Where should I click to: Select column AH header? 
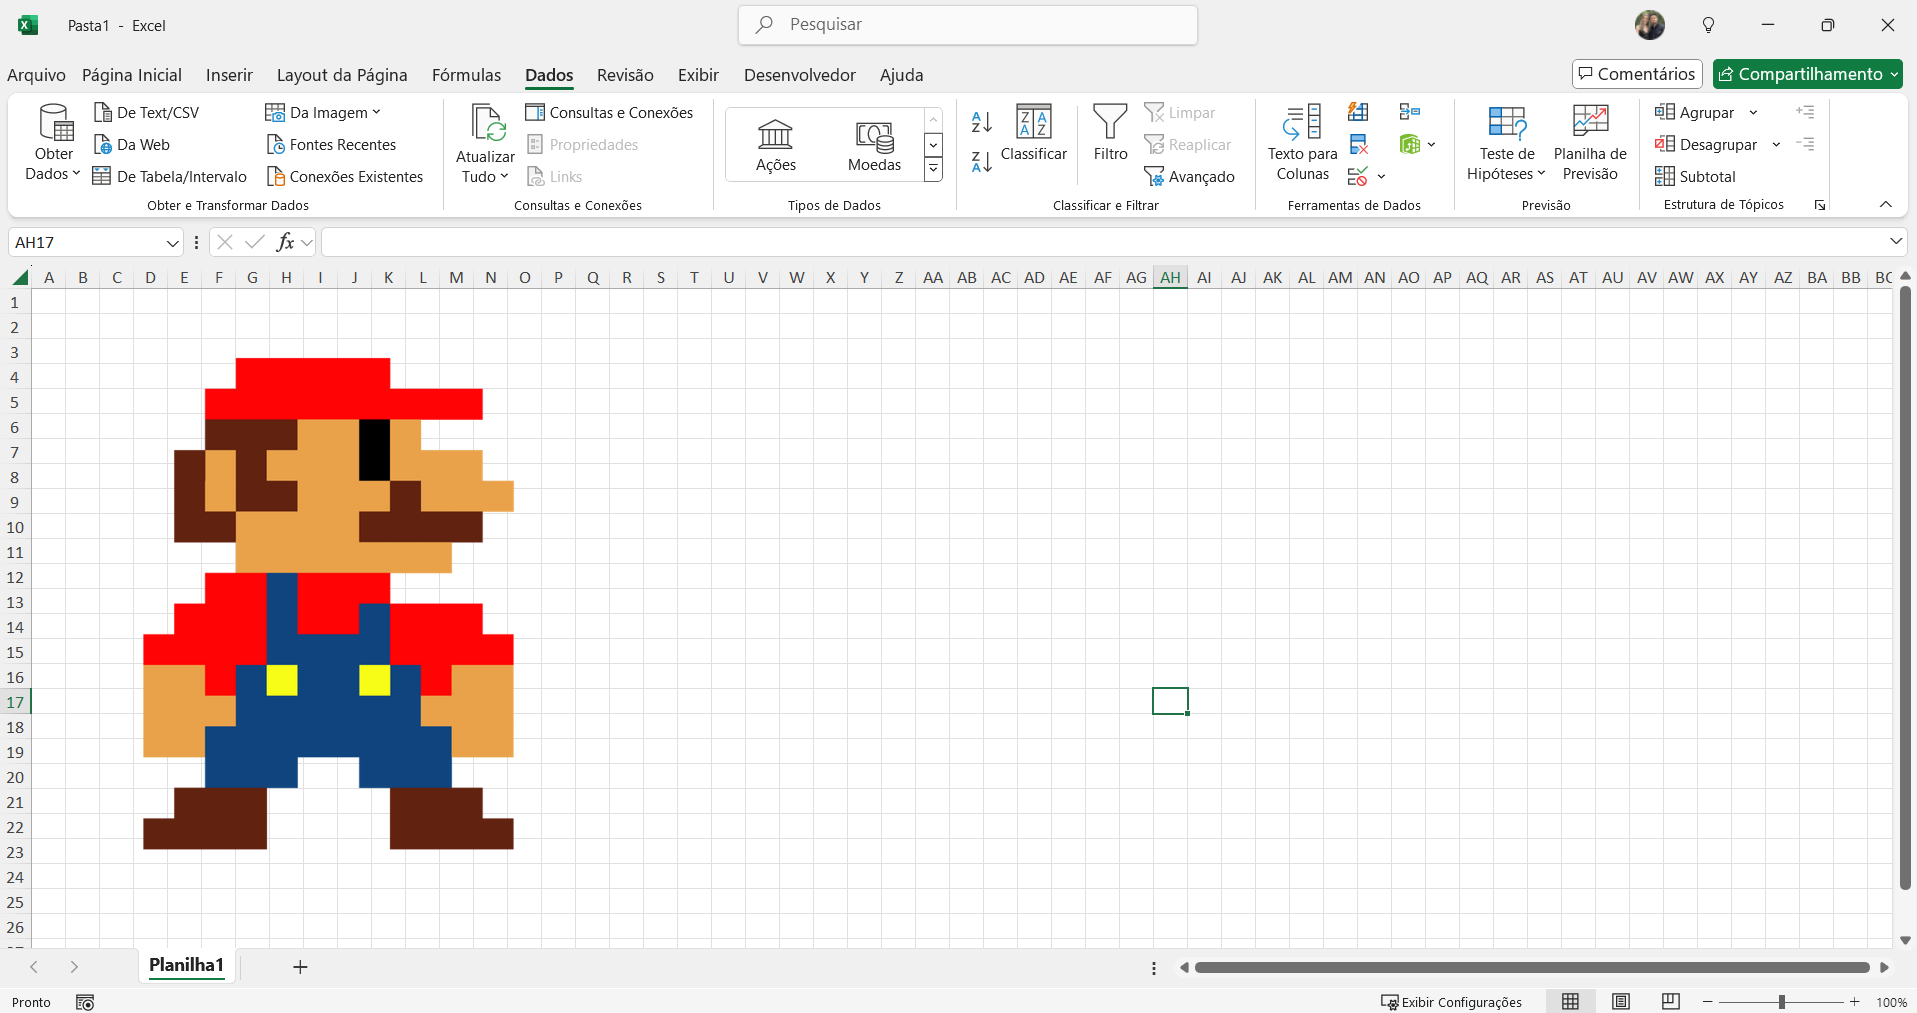point(1170,277)
